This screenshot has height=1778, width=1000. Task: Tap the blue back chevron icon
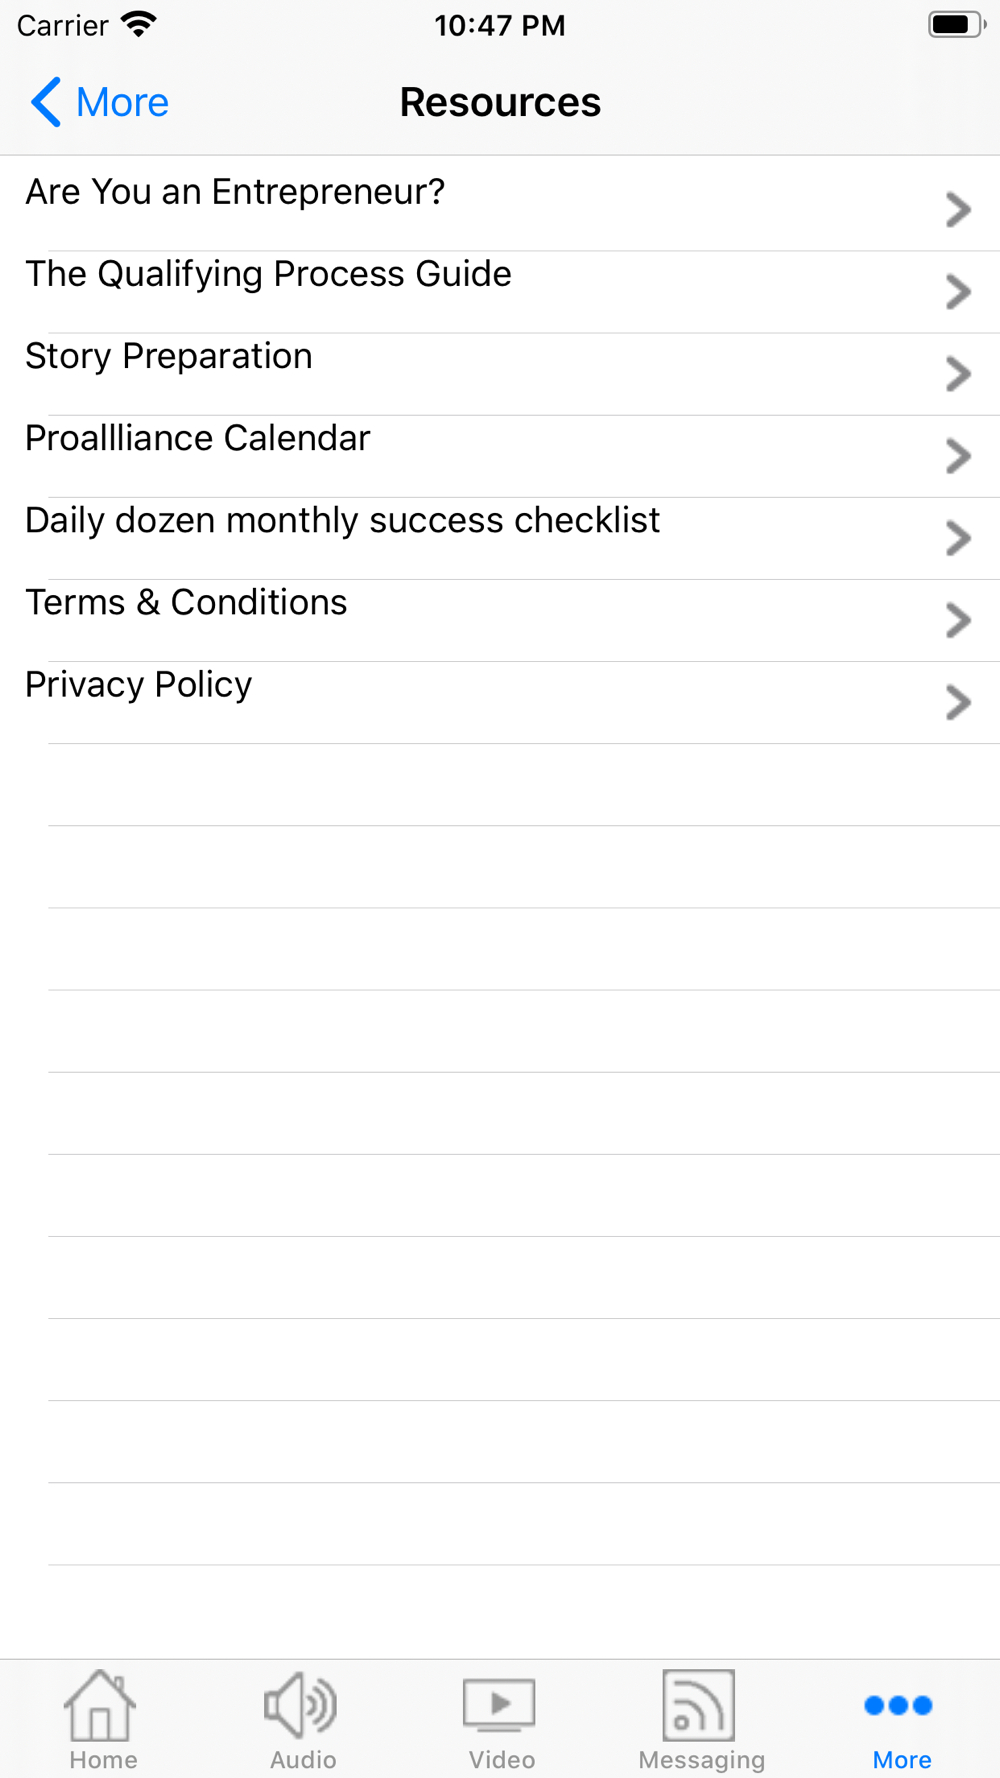pyautogui.click(x=46, y=102)
